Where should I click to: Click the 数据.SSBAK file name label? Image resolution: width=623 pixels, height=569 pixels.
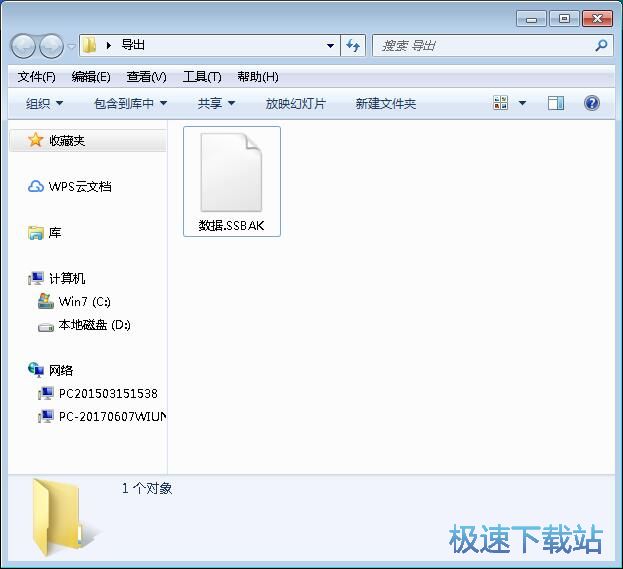pos(232,226)
